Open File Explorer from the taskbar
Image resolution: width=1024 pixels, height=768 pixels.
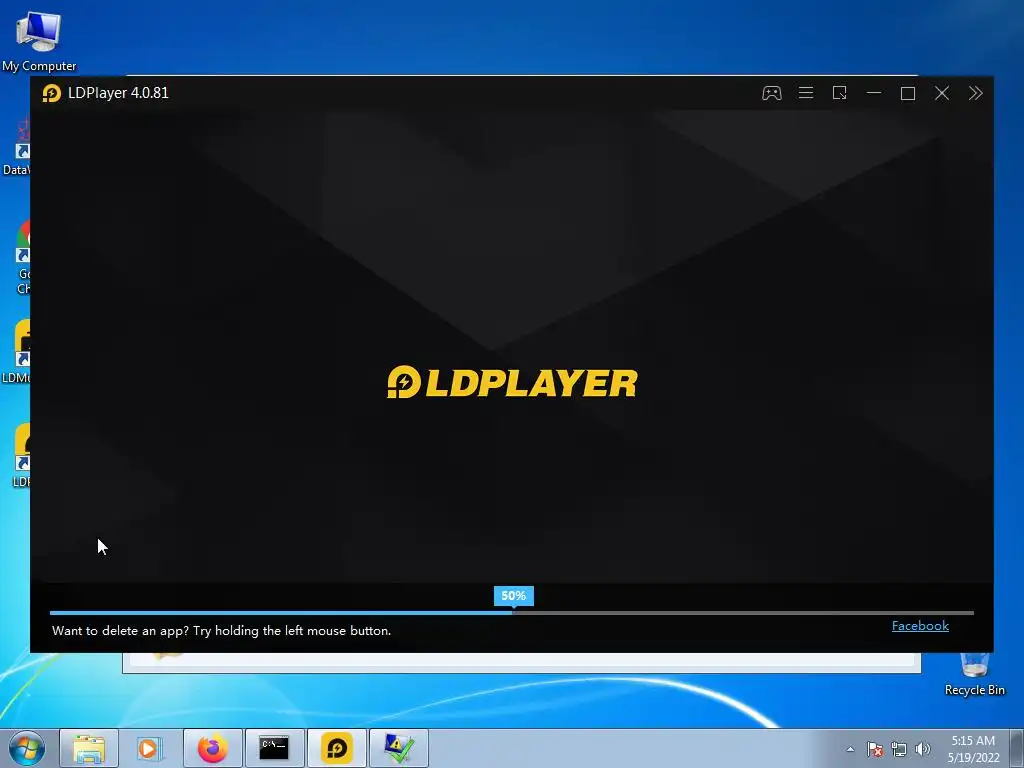[x=89, y=748]
